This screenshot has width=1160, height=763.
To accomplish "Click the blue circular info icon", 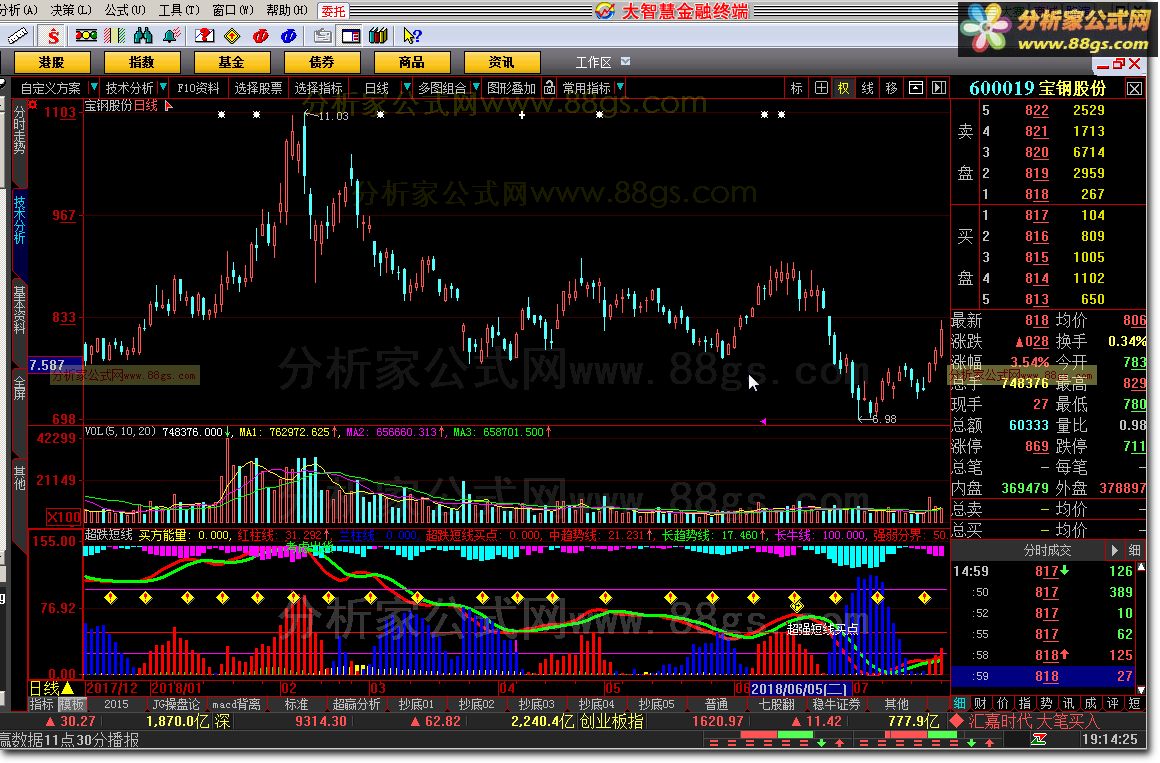I will pyautogui.click(x=289, y=35).
